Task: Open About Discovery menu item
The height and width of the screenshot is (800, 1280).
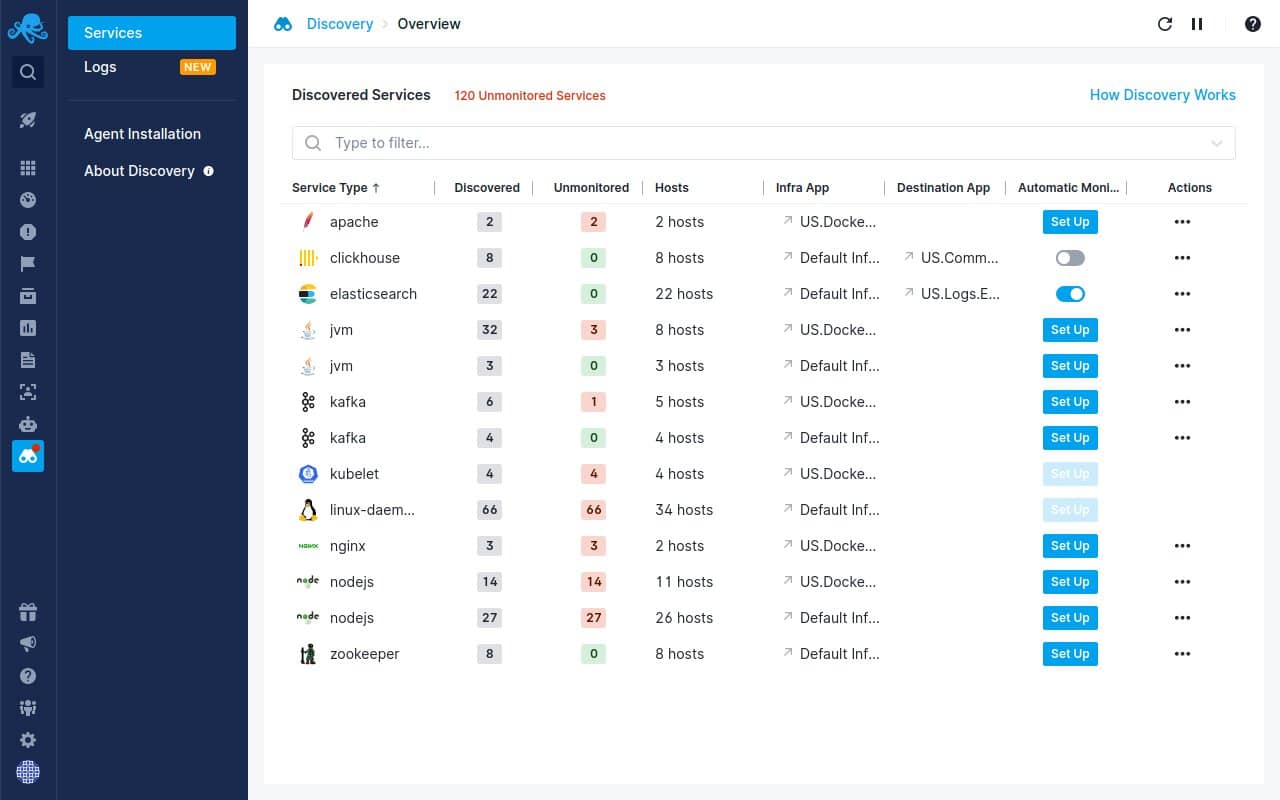Action: coord(139,171)
